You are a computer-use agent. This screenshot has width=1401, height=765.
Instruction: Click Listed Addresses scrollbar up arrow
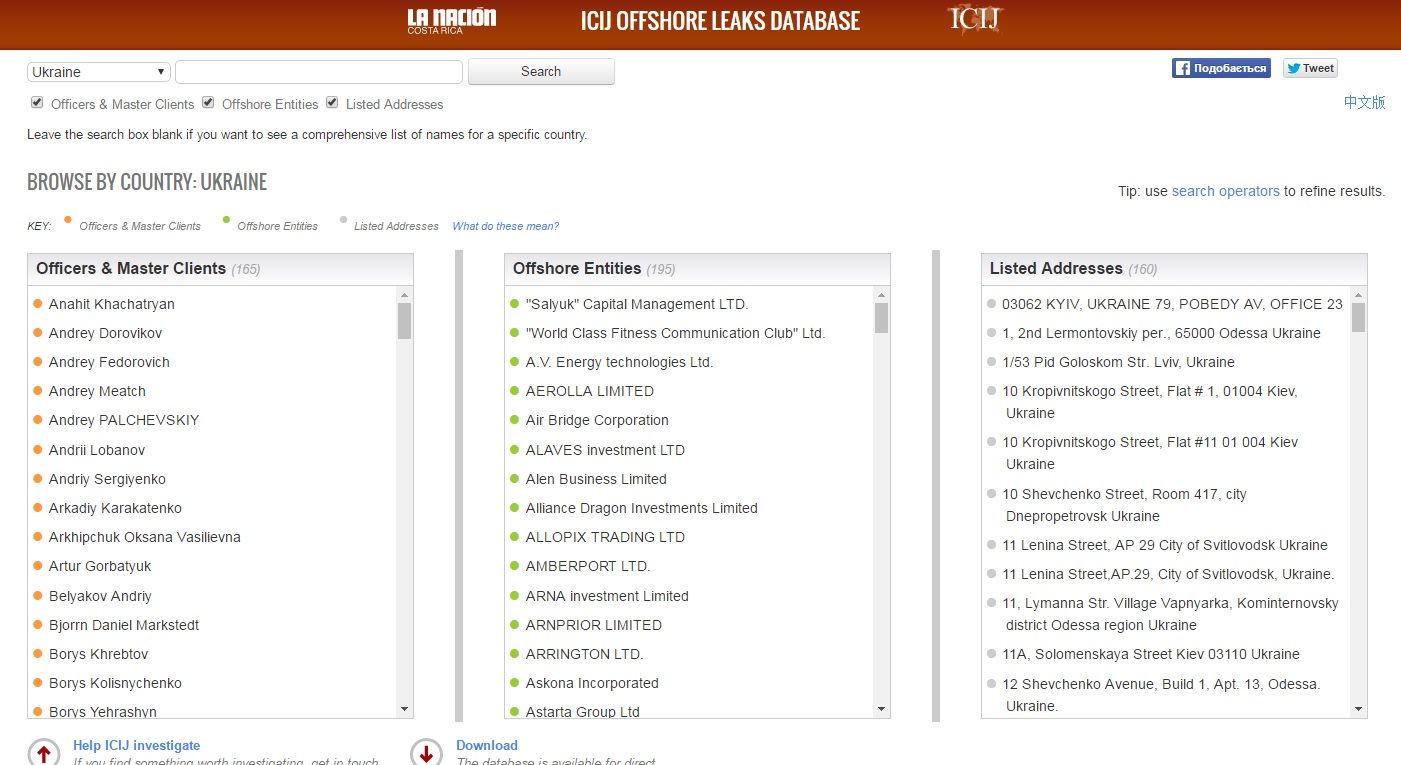tap(1358, 295)
